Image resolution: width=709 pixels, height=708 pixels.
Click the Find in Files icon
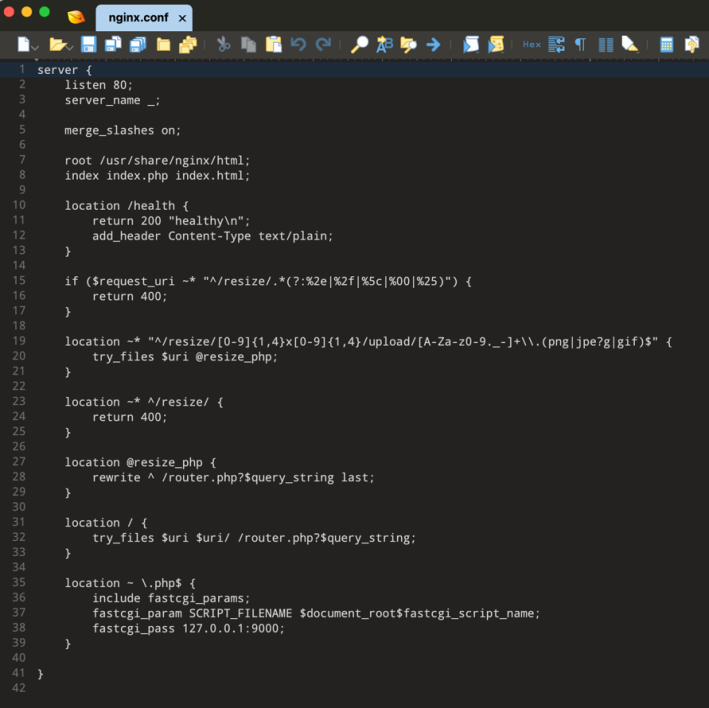coord(409,44)
